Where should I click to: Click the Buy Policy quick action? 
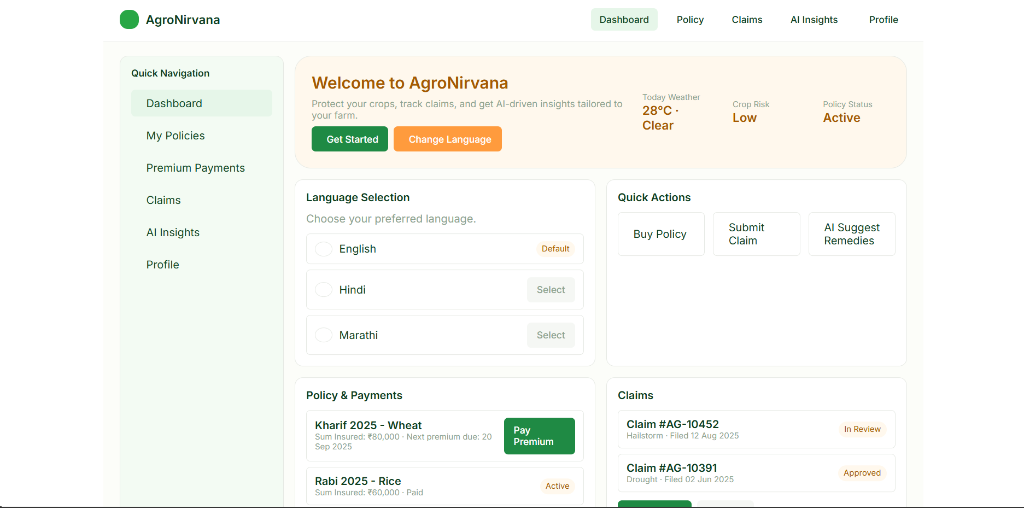(661, 234)
